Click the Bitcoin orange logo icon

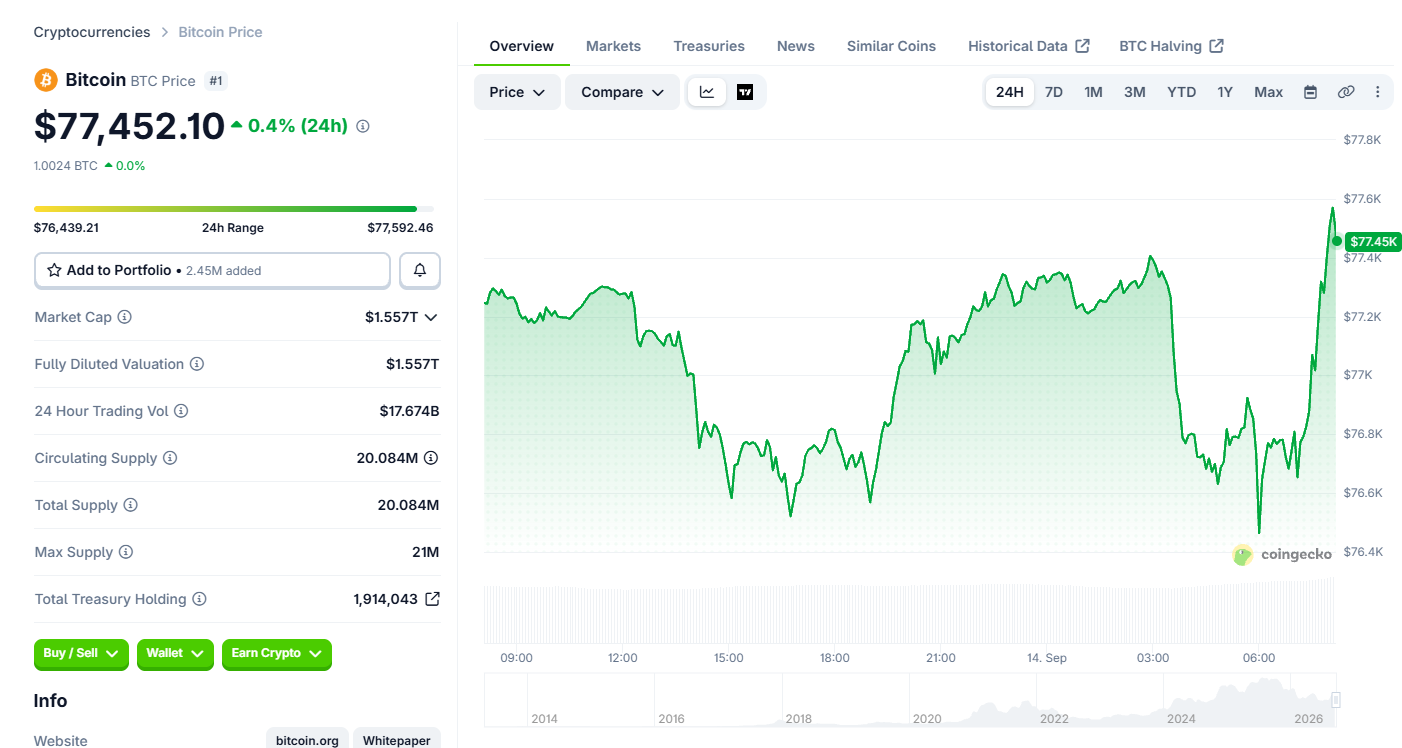[x=46, y=80]
